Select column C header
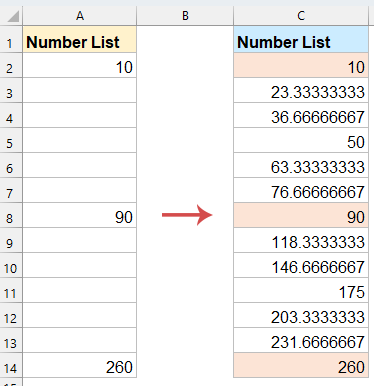Viewport: 374px width, 386px height. pos(301,16)
